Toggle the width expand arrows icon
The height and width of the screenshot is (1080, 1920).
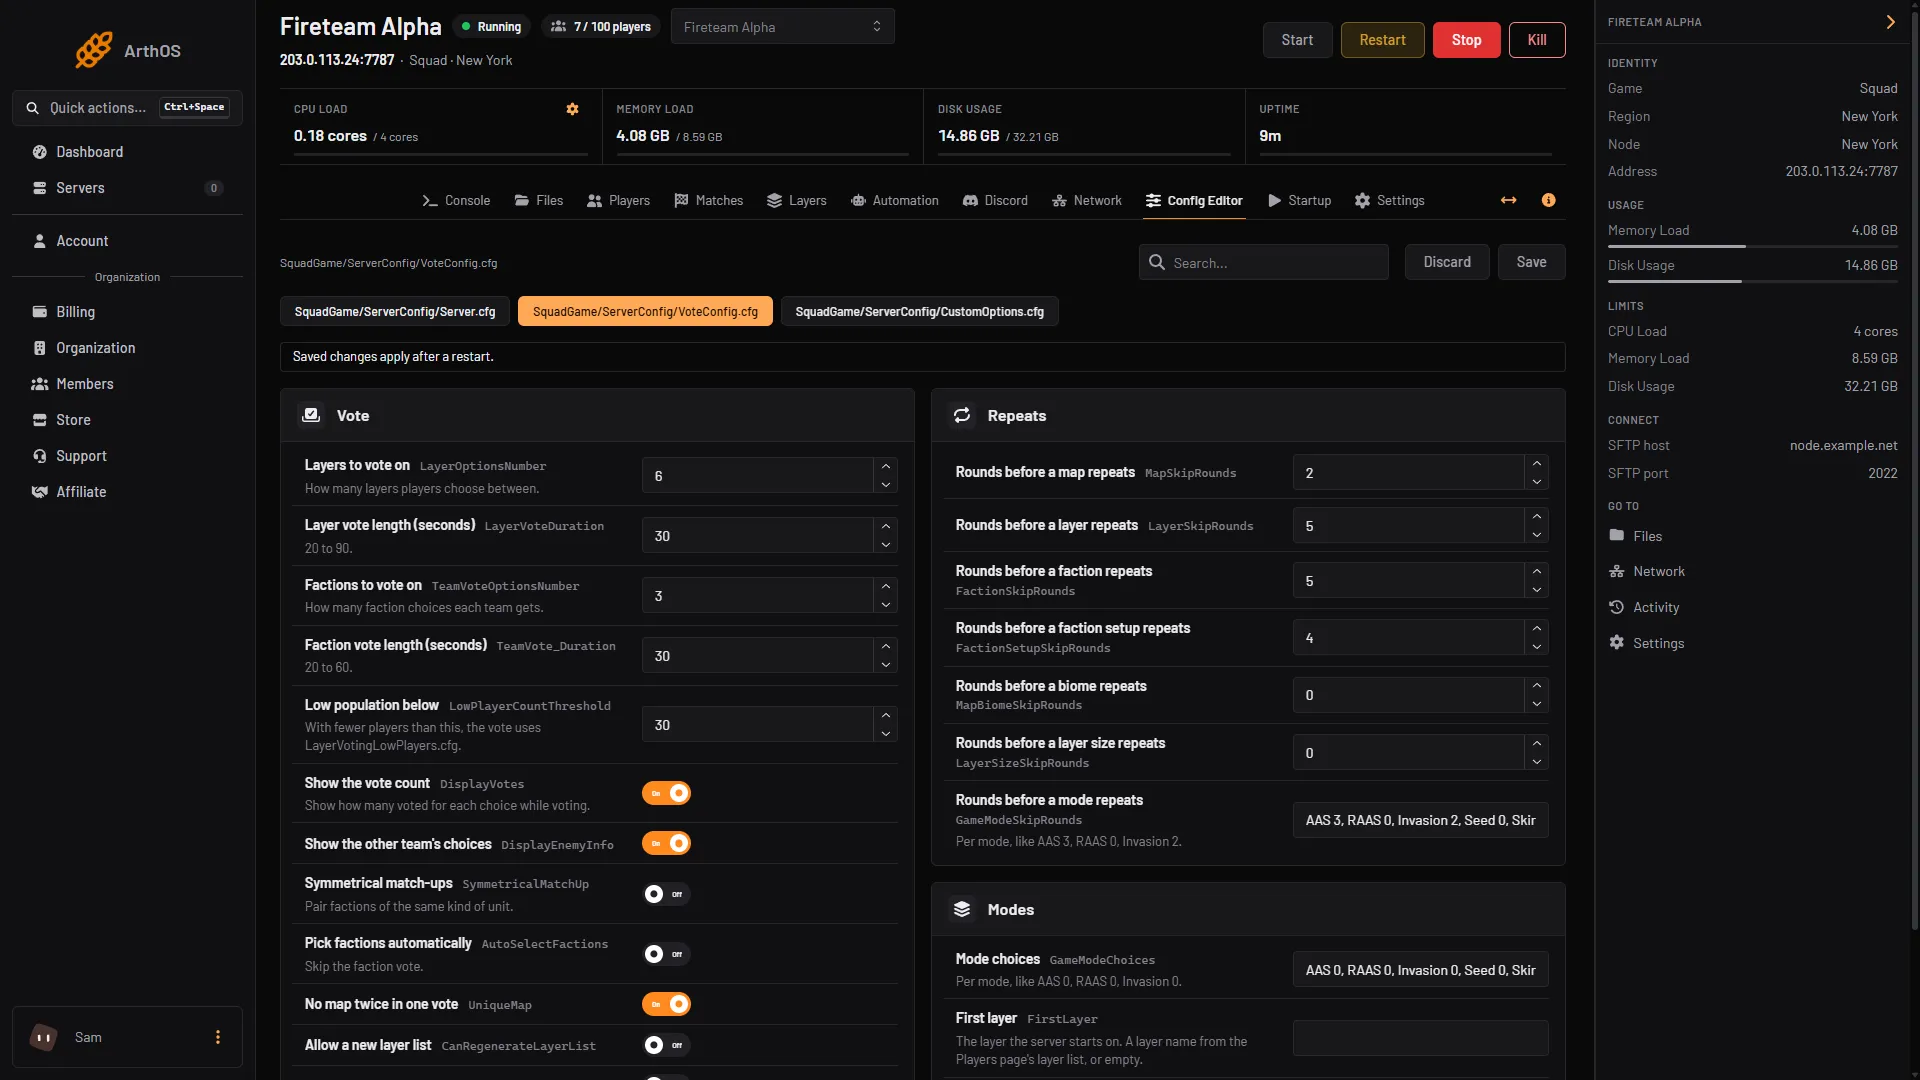(1508, 200)
